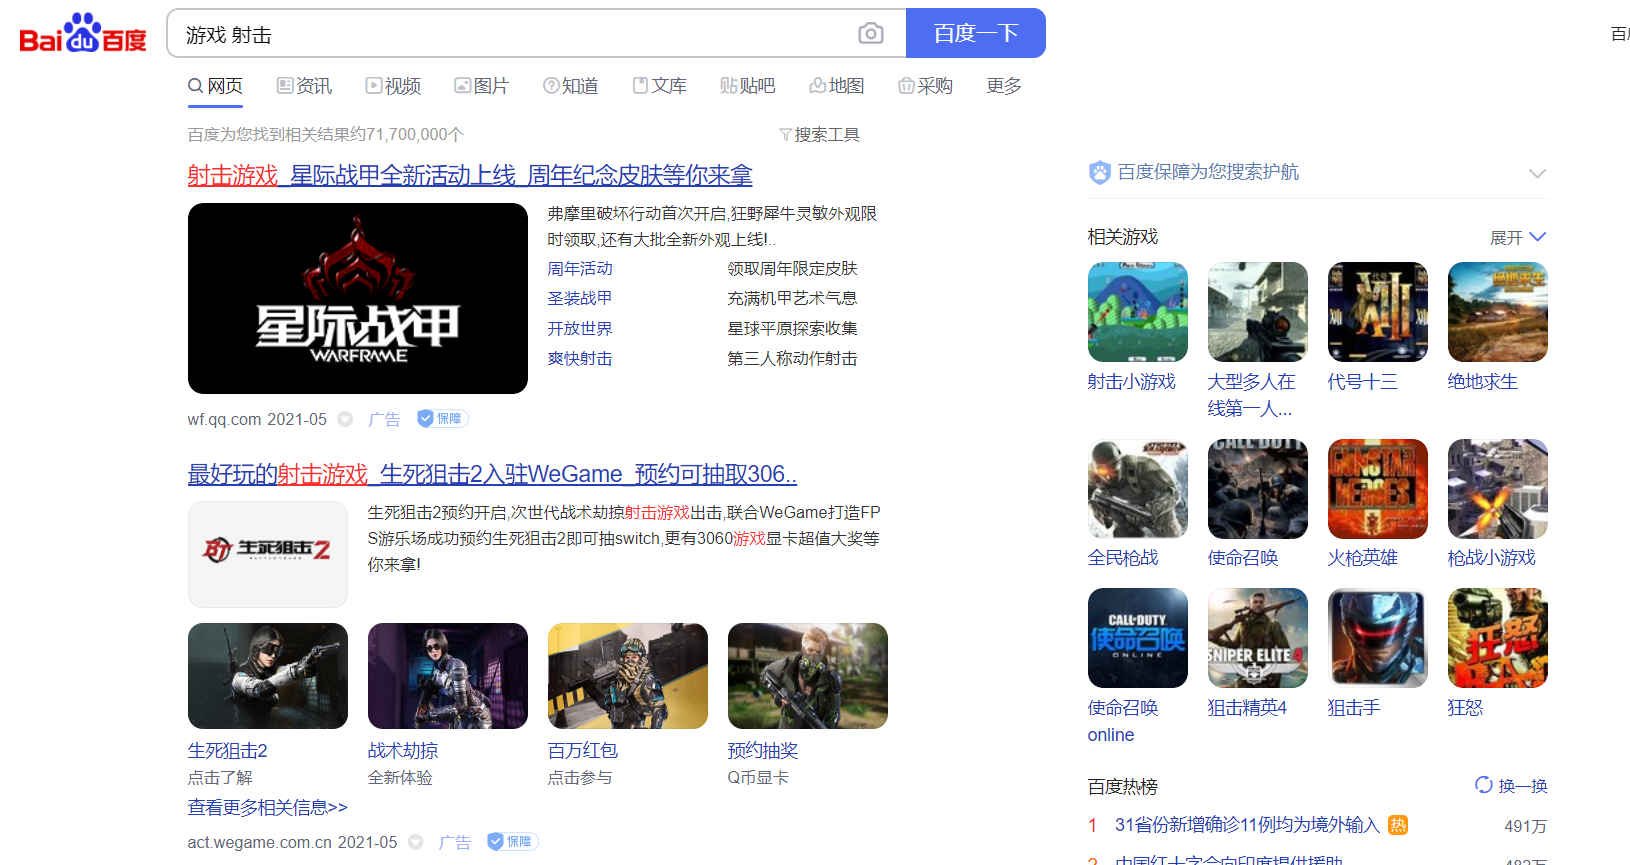The height and width of the screenshot is (865, 1630).
Task: Click the circle icon next to wf.qq.com date
Action: (345, 420)
